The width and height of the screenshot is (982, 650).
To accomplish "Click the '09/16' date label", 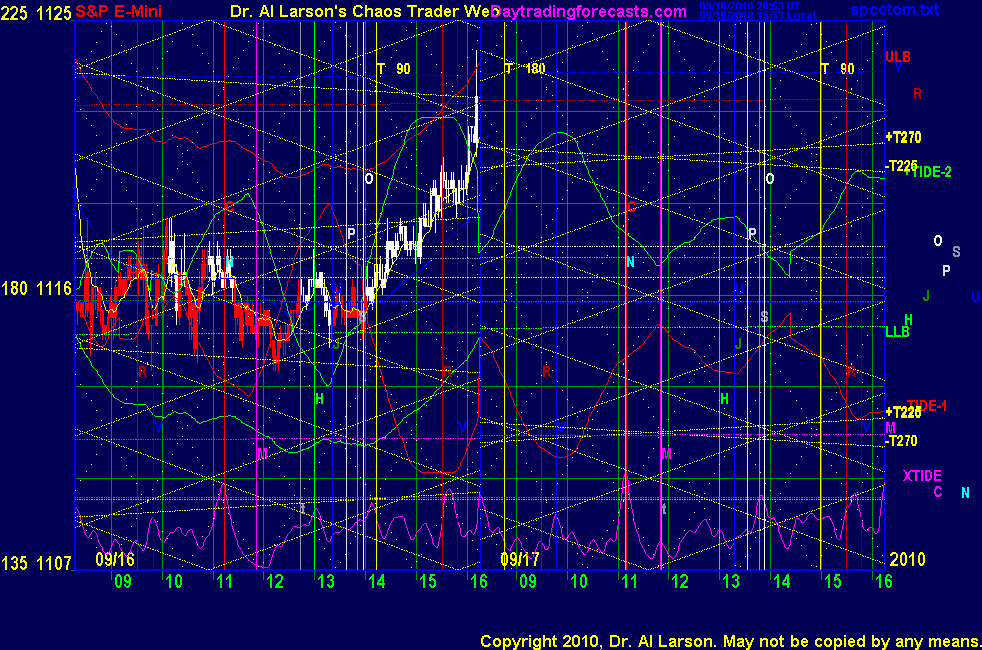I will [115, 559].
